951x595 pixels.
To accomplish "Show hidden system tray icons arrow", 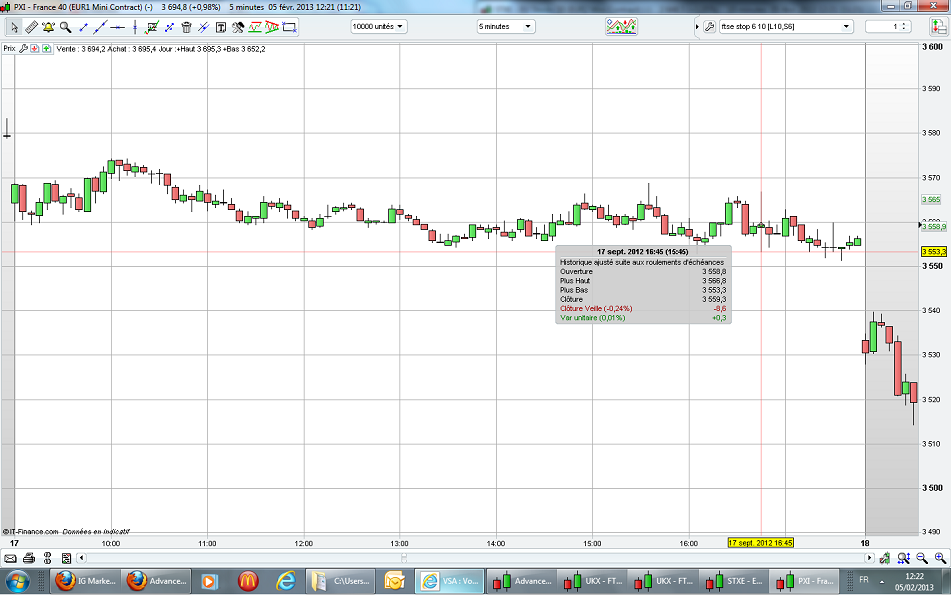I will coord(882,582).
